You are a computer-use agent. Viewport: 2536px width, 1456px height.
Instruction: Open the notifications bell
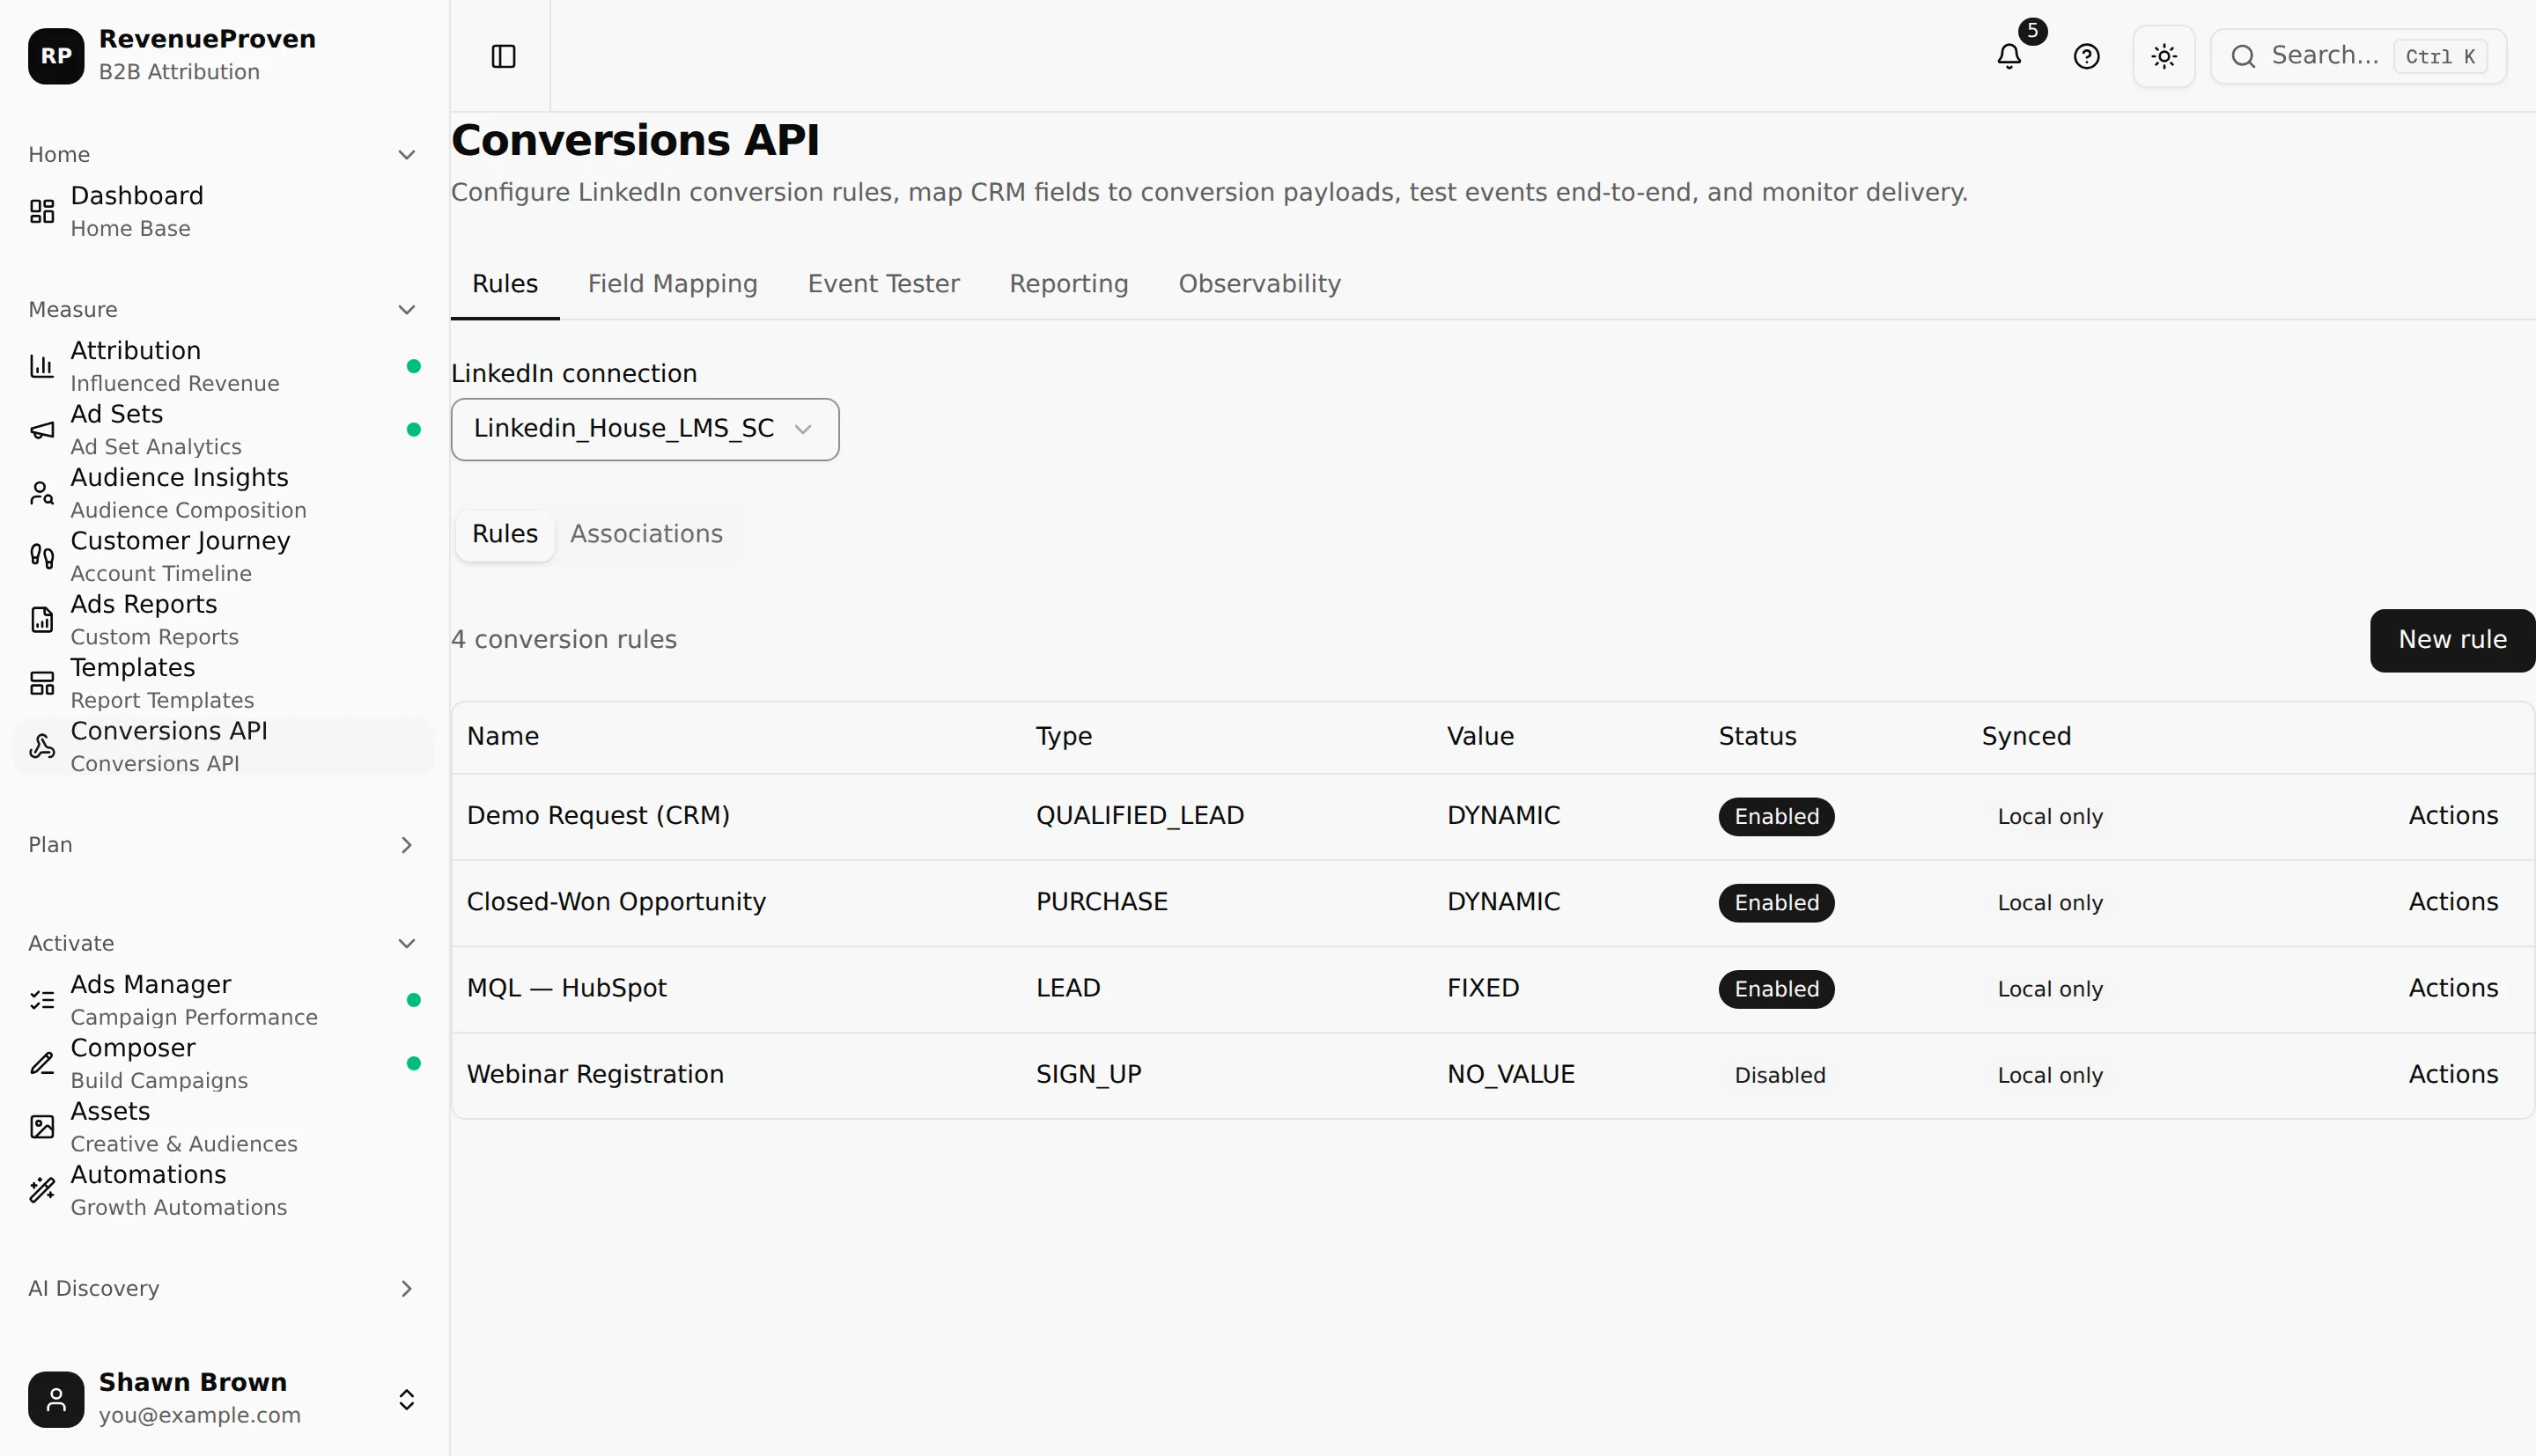click(2009, 56)
